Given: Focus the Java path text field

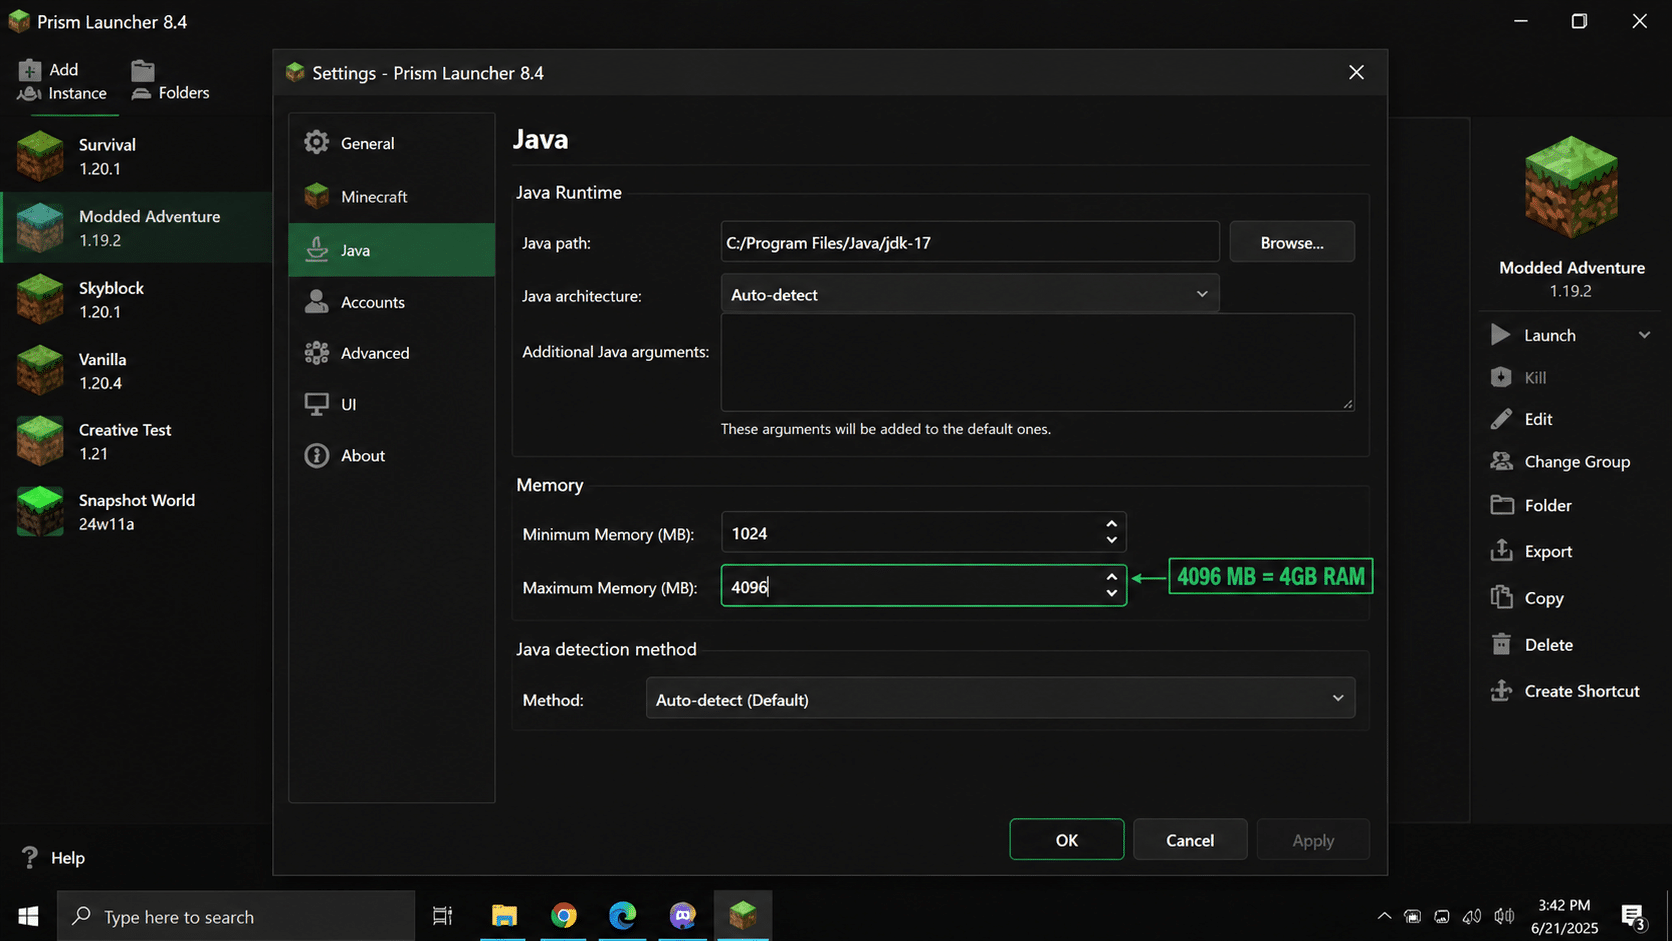Looking at the screenshot, I should [969, 242].
